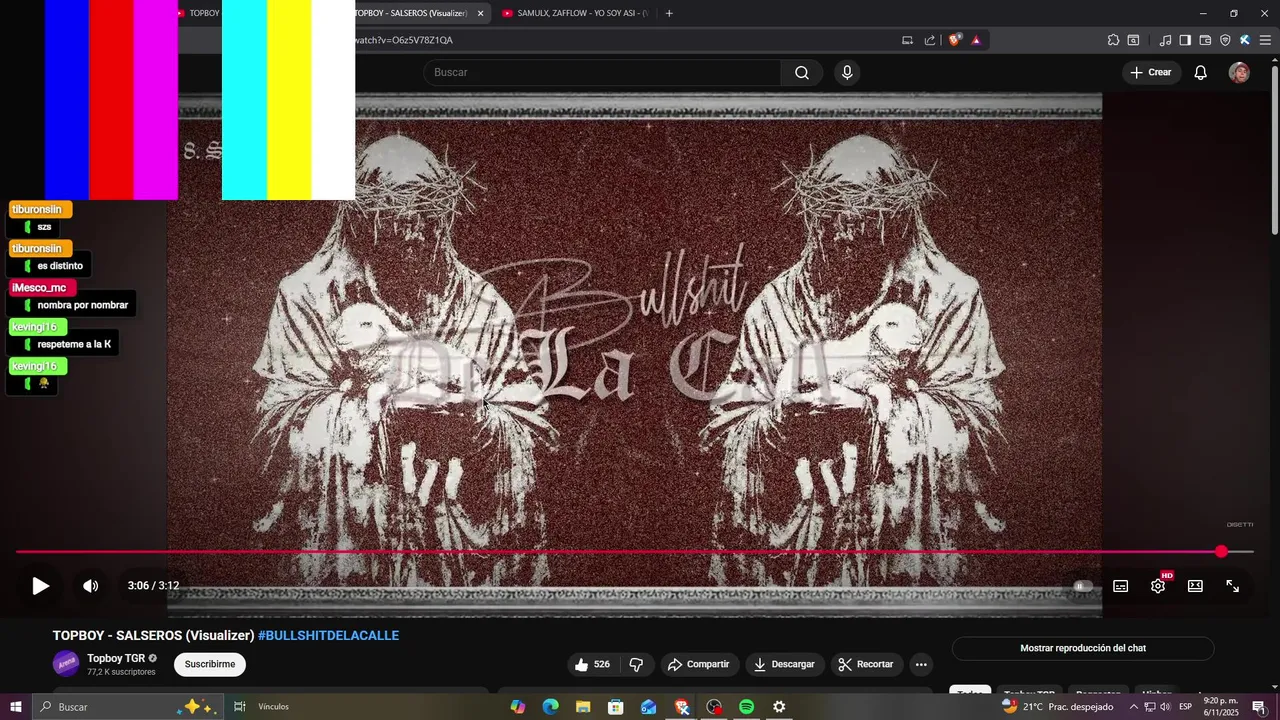The image size is (1280, 720).
Task: Play the paused YouTube video
Action: coord(40,586)
